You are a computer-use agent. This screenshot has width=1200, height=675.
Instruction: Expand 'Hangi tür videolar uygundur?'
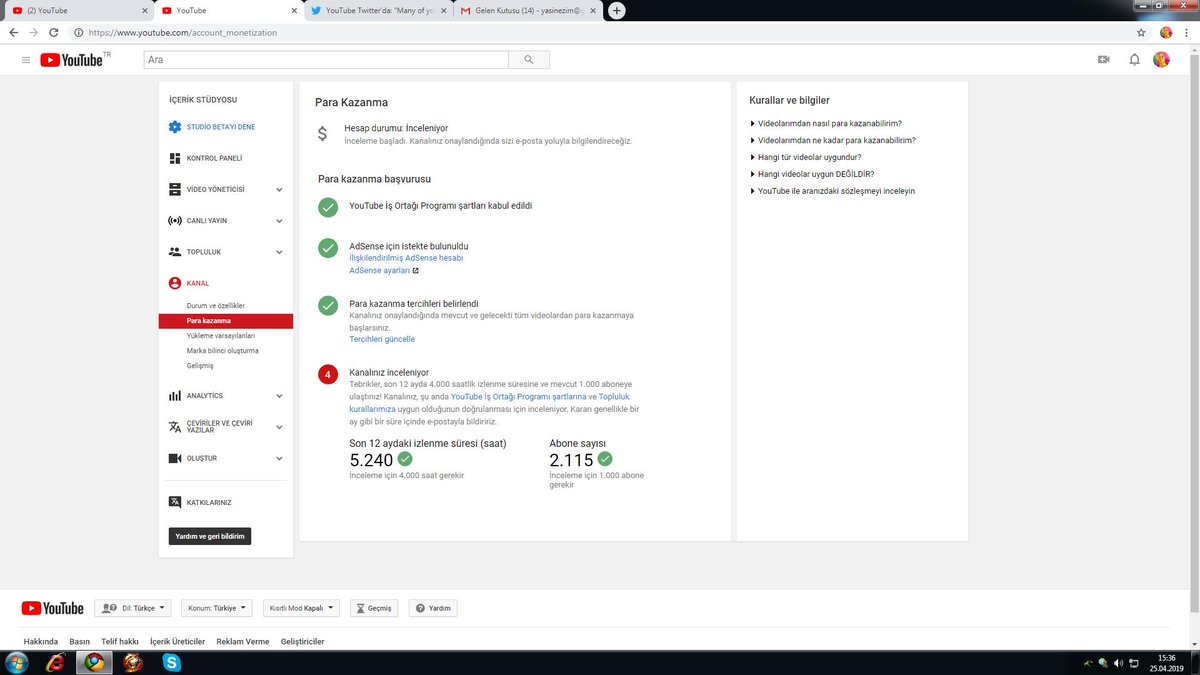[x=806, y=157]
